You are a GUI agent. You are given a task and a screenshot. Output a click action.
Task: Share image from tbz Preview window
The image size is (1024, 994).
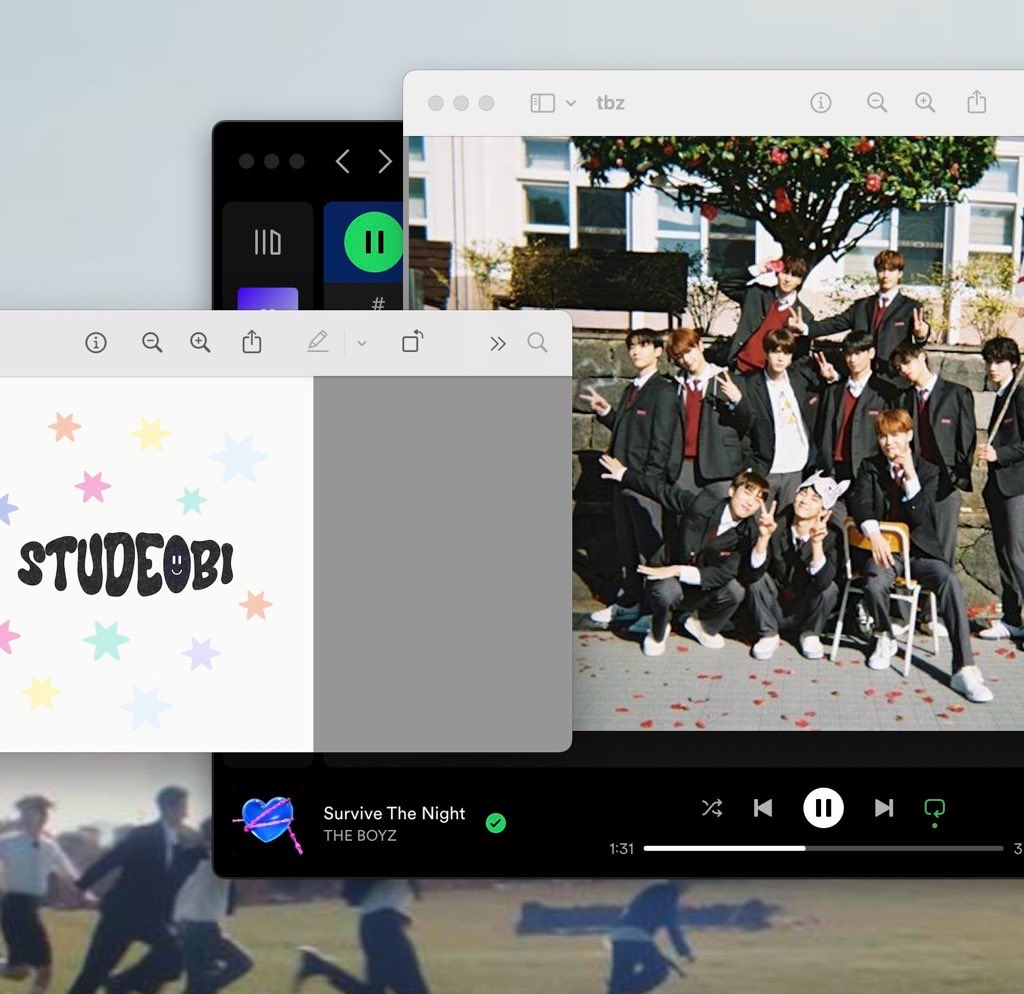point(976,102)
